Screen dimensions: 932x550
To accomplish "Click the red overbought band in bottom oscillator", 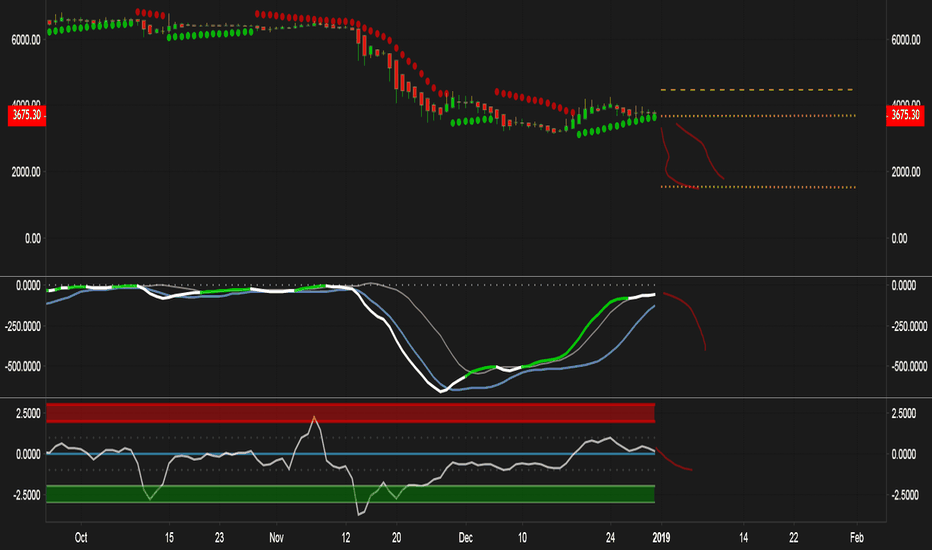I will (x=351, y=413).
